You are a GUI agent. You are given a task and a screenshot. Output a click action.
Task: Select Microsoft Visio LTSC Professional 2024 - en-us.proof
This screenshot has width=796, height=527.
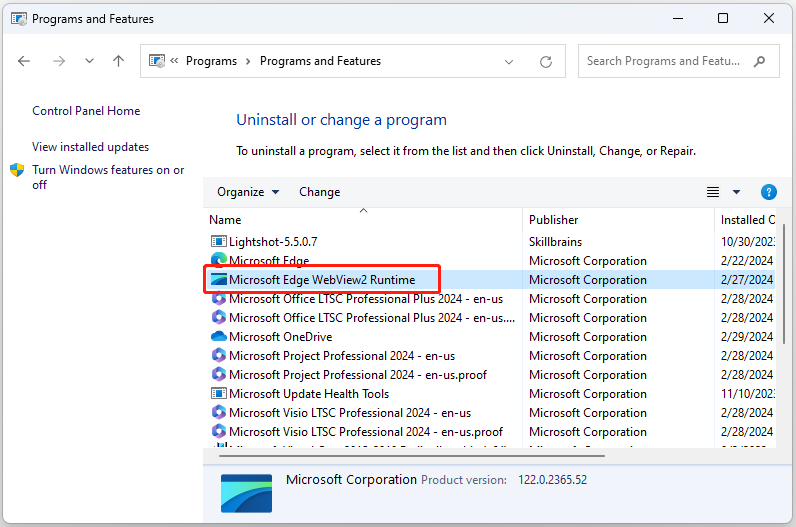366,432
